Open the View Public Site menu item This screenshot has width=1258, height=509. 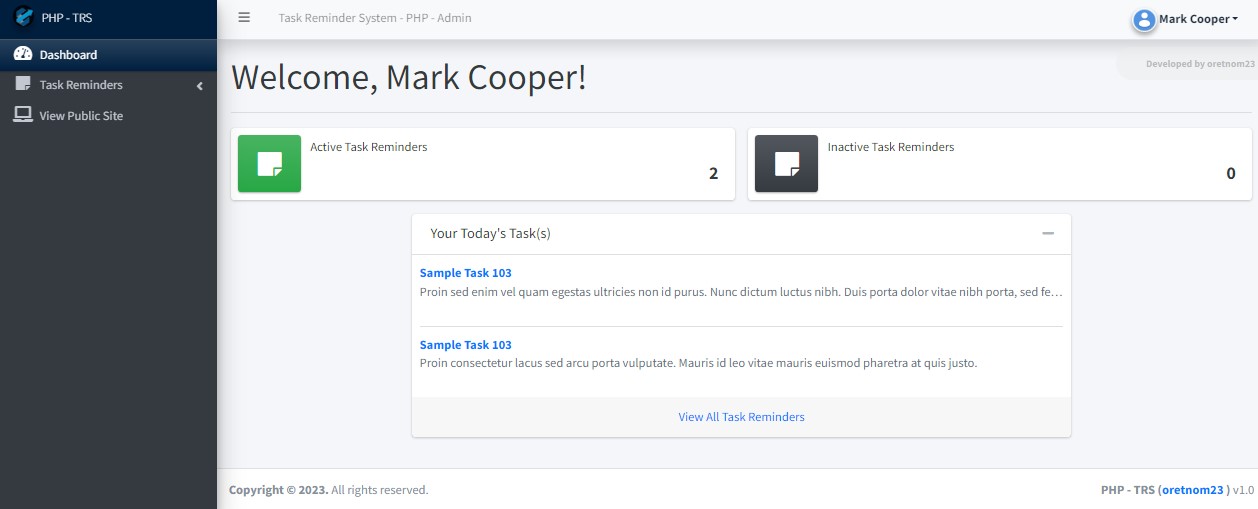(108, 116)
